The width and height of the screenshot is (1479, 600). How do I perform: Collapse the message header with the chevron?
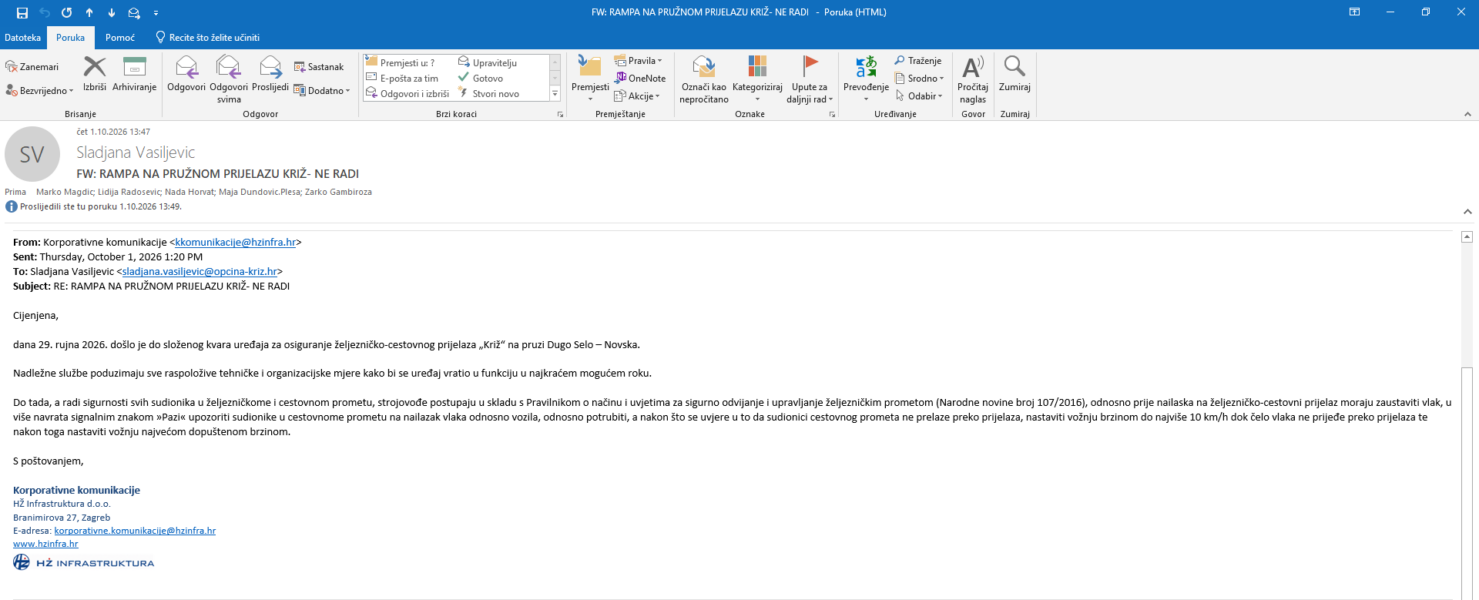[1467, 212]
